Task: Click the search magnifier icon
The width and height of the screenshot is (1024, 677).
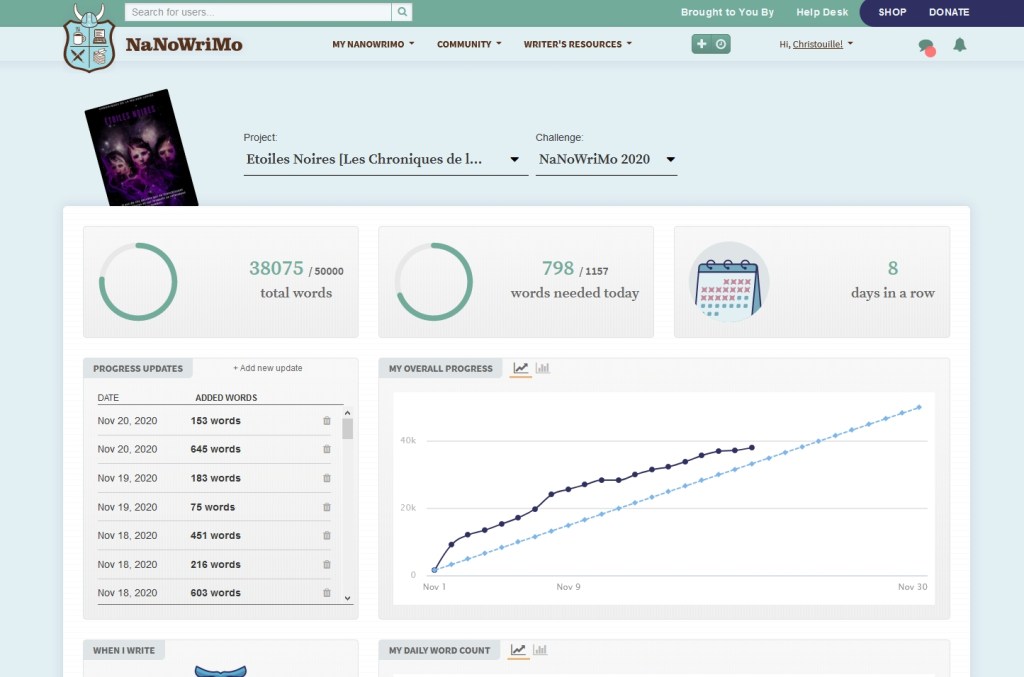Action: tap(401, 12)
